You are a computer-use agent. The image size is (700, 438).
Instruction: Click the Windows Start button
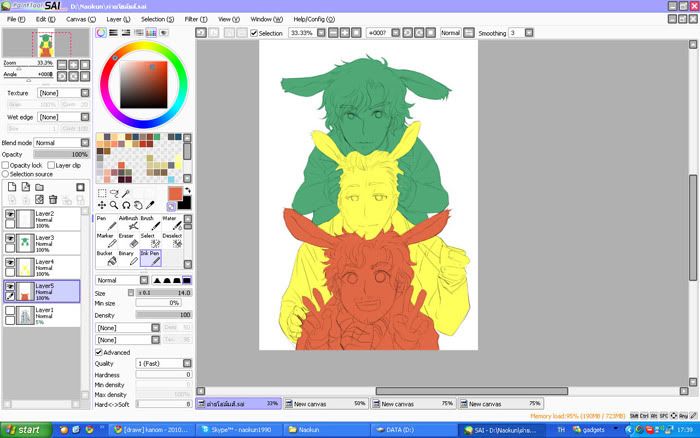point(24,429)
